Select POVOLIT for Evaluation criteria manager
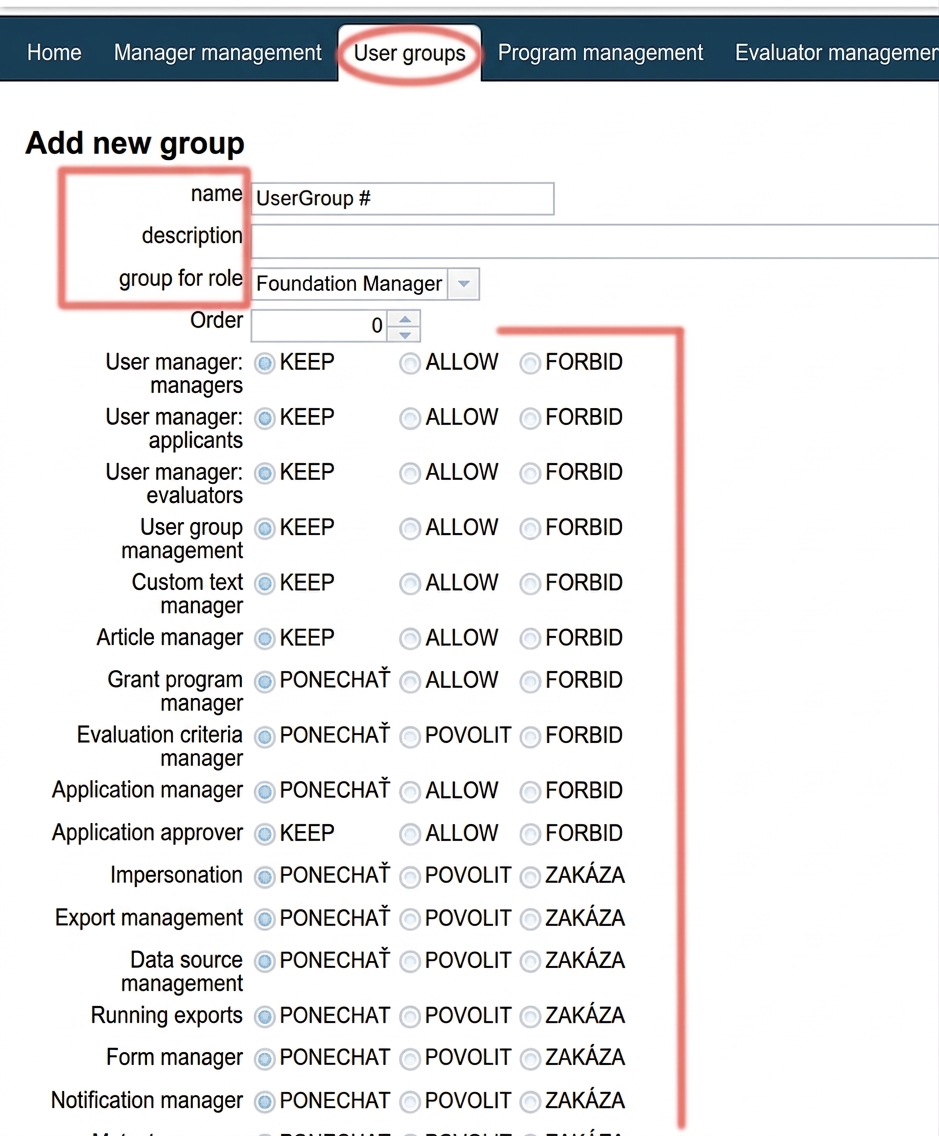This screenshot has height=1136, width=939. [410, 736]
